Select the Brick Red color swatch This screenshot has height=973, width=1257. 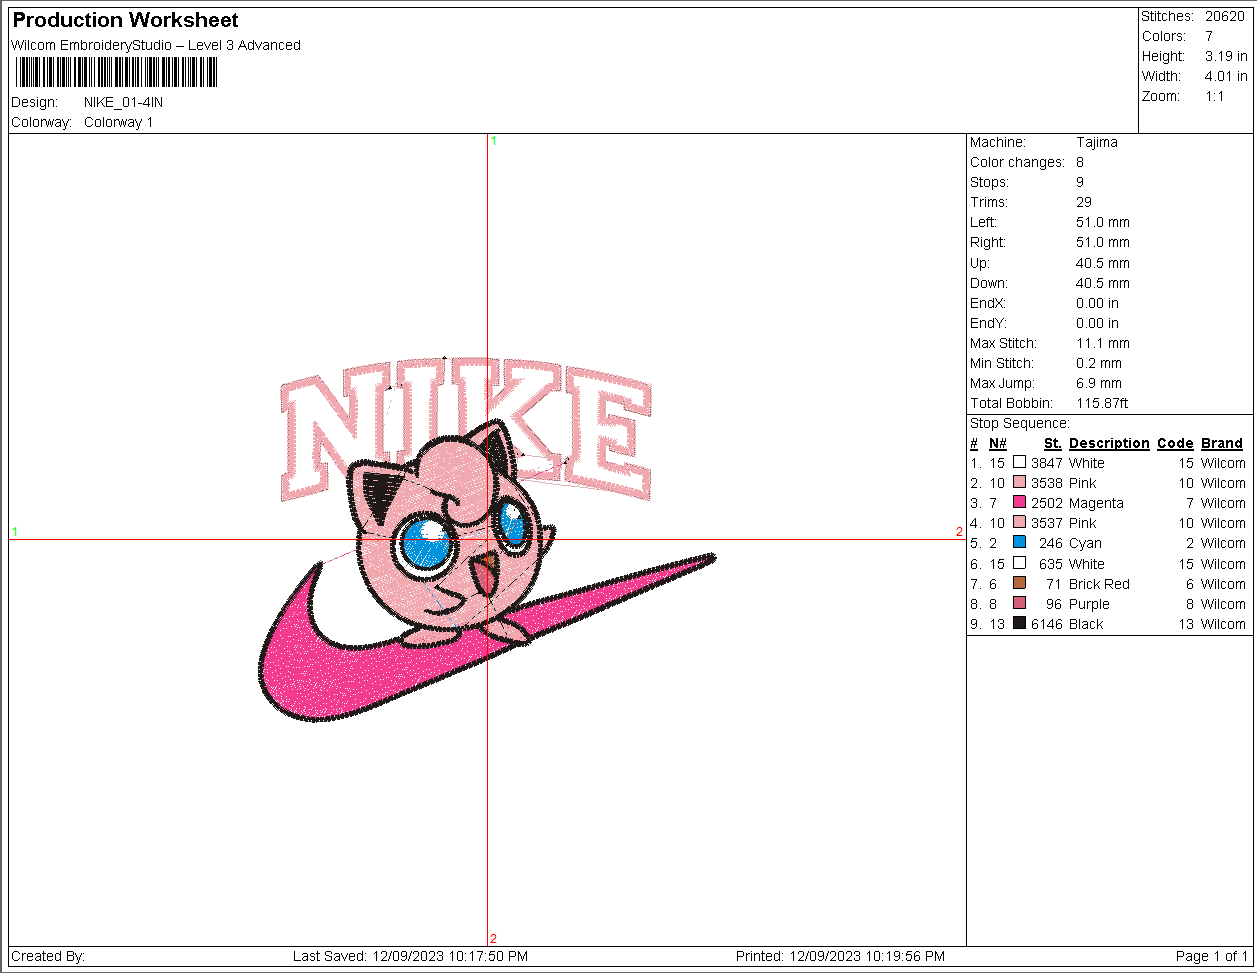(1019, 583)
